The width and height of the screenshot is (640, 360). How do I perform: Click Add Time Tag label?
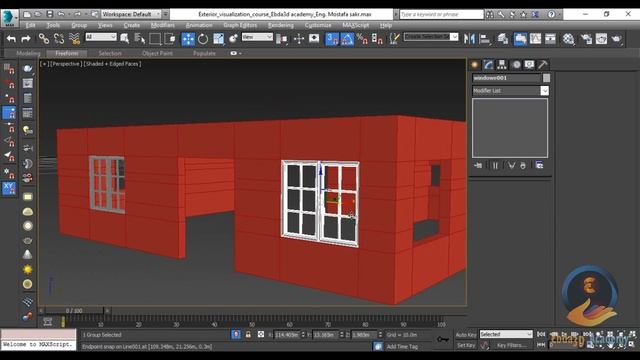coord(402,347)
